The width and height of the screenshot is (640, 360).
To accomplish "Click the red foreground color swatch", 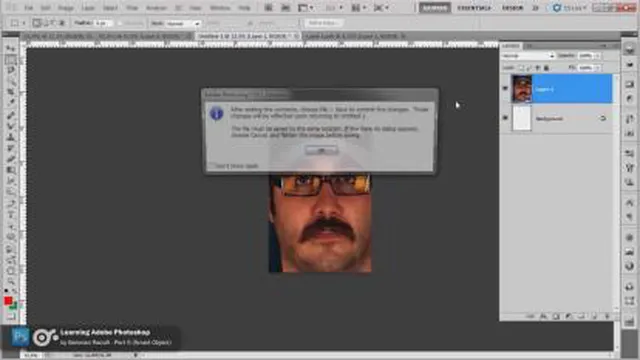I will pyautogui.click(x=8, y=301).
